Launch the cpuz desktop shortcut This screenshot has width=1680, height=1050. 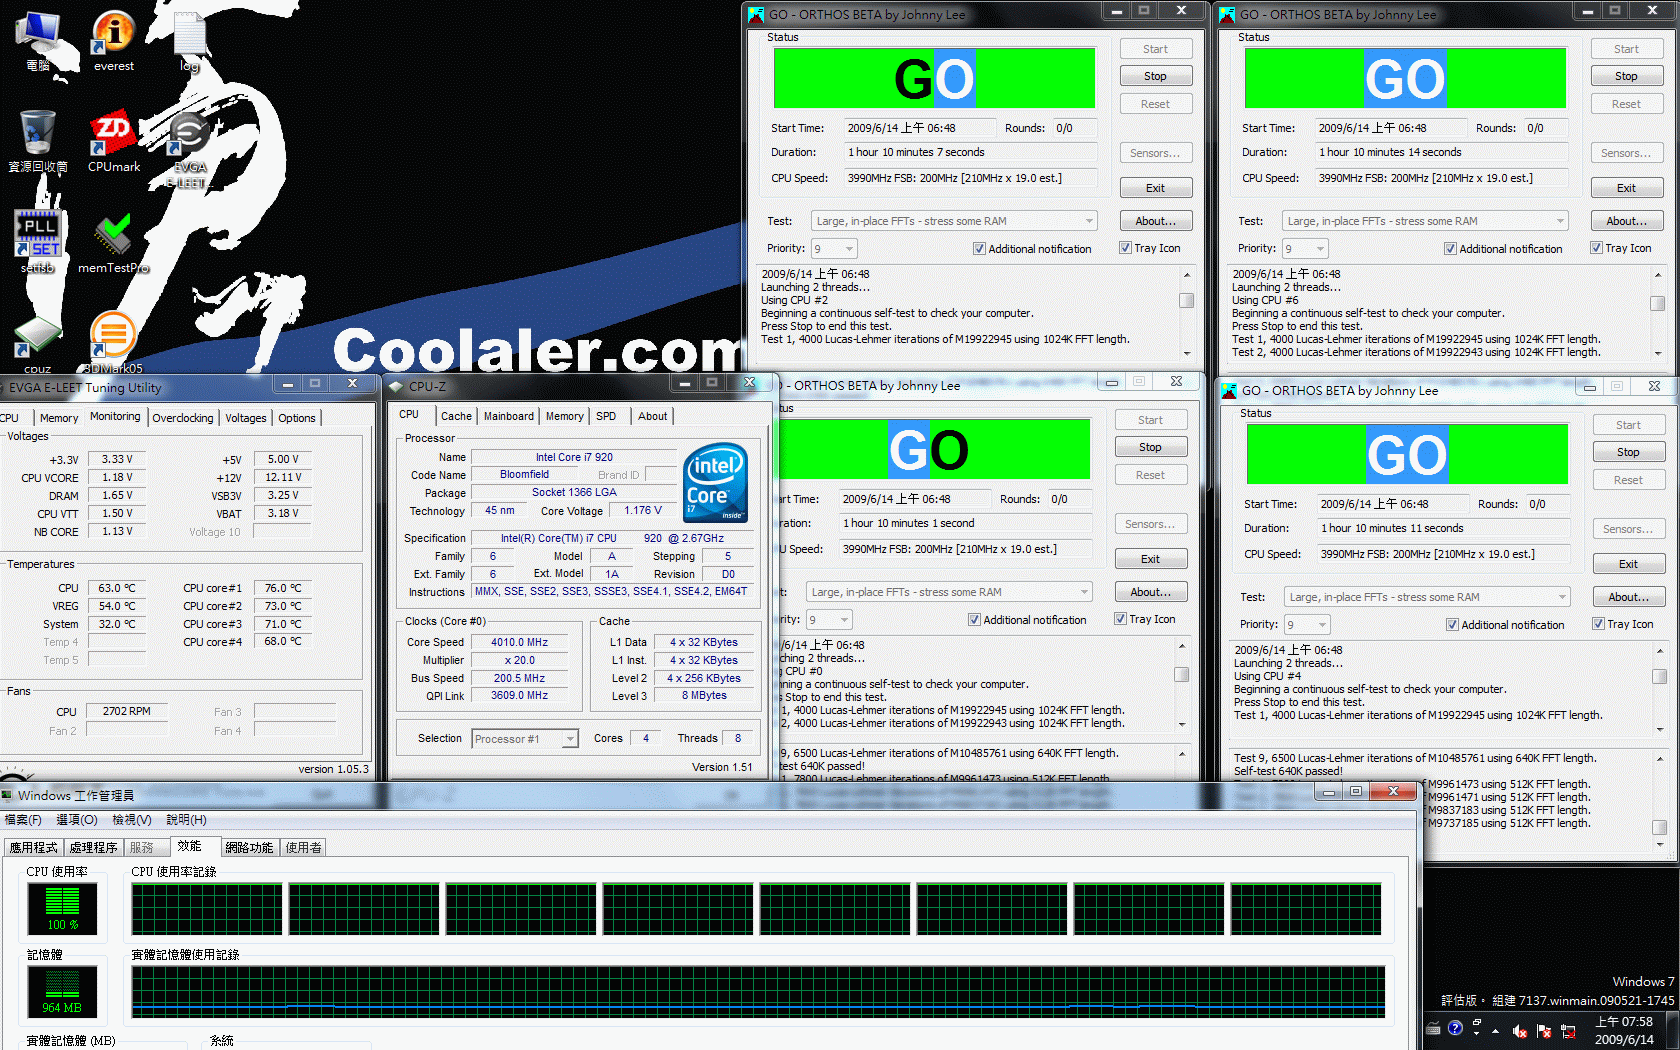[38, 345]
